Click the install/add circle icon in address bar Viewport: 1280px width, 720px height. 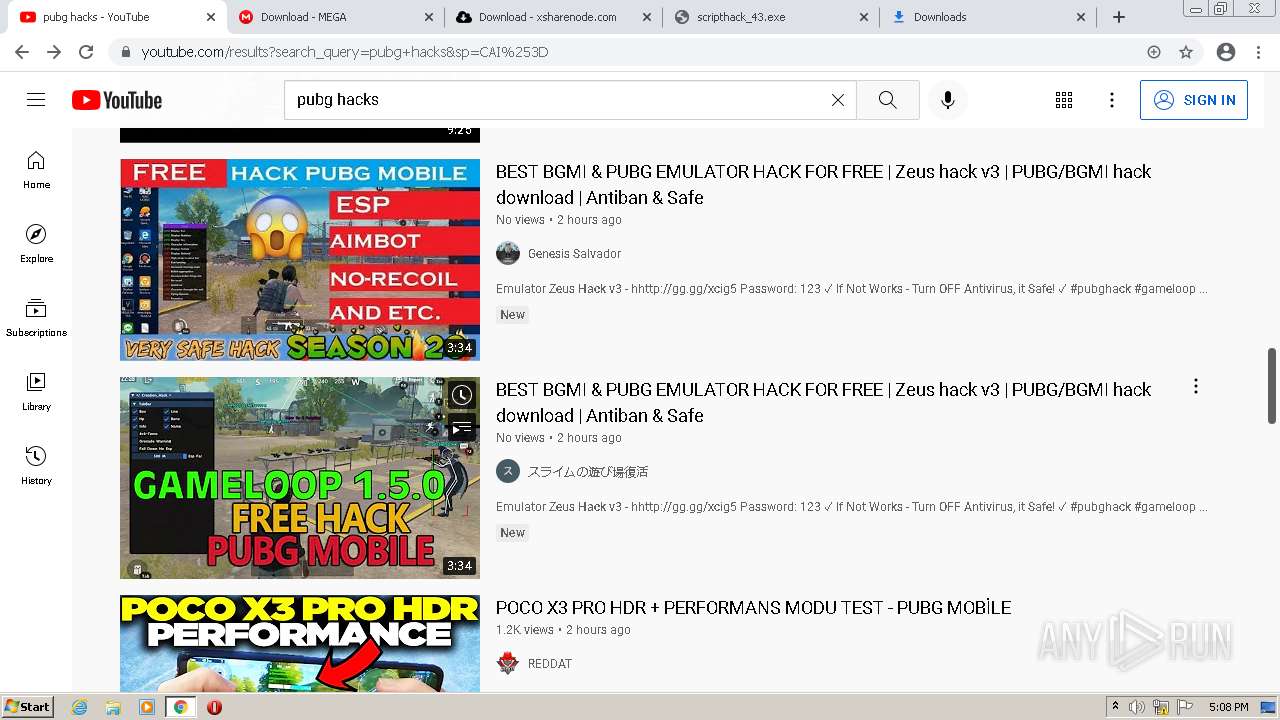point(1154,52)
